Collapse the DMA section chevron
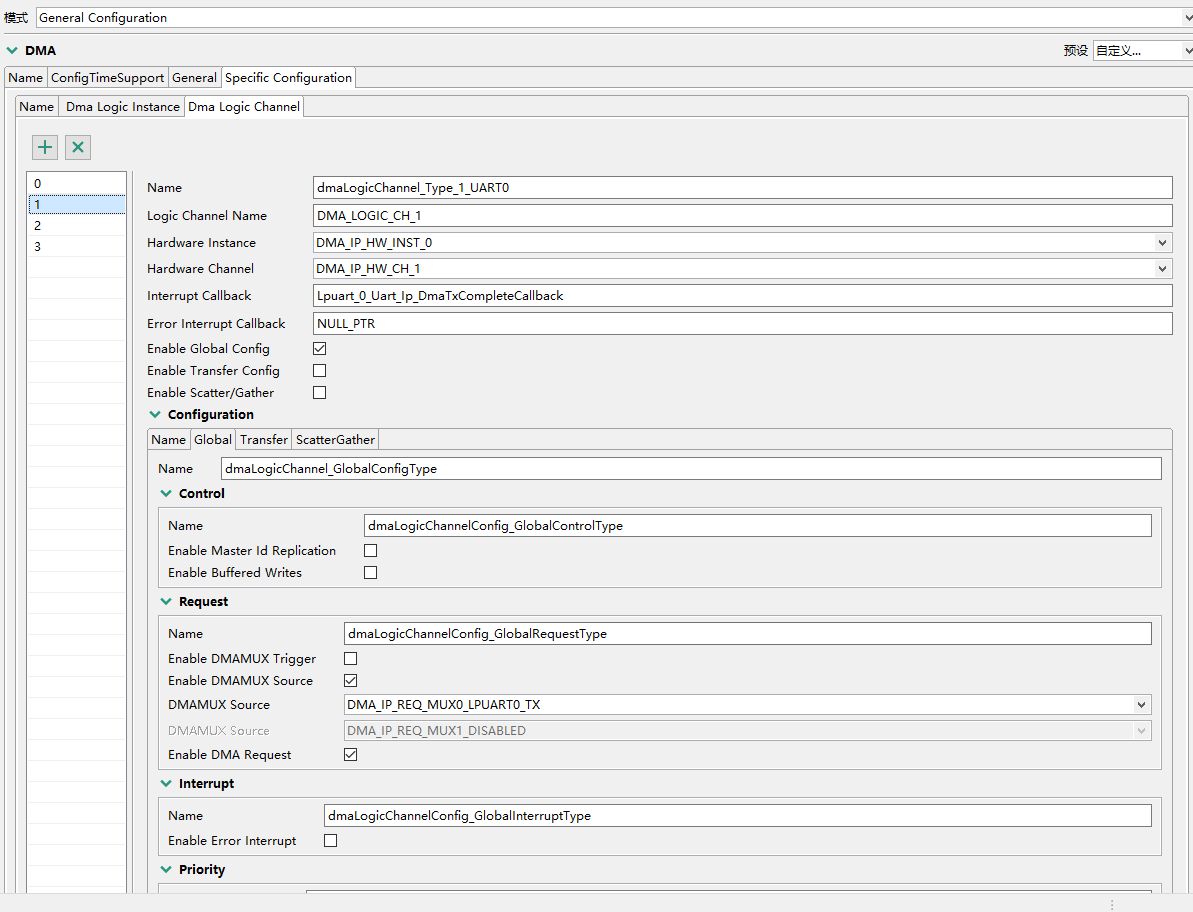The image size is (1193, 912). (12, 50)
